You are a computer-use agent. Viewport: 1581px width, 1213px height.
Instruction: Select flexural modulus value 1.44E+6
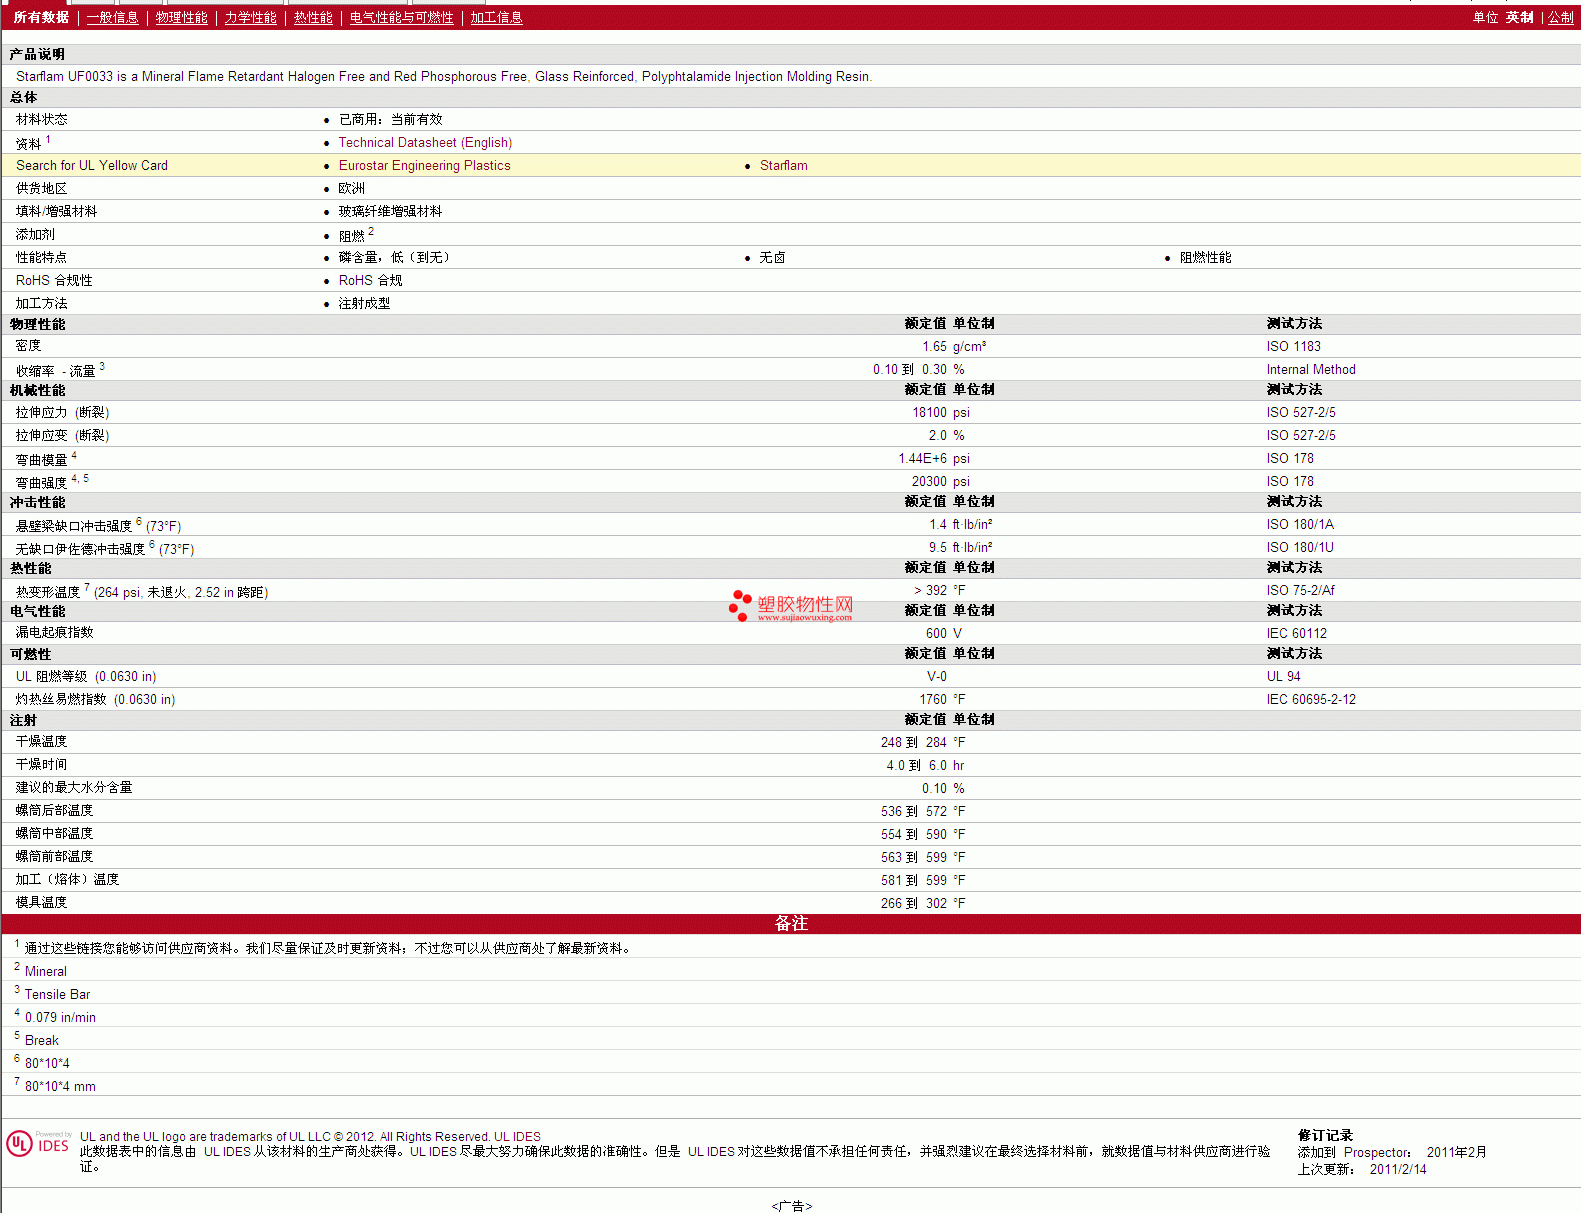point(922,459)
